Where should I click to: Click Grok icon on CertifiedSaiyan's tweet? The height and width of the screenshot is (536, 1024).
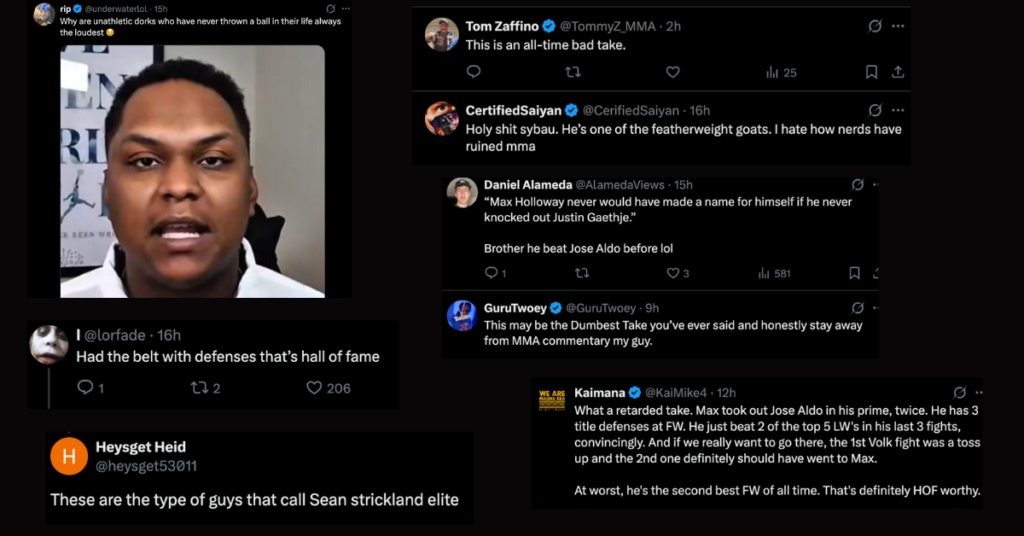coord(875,110)
